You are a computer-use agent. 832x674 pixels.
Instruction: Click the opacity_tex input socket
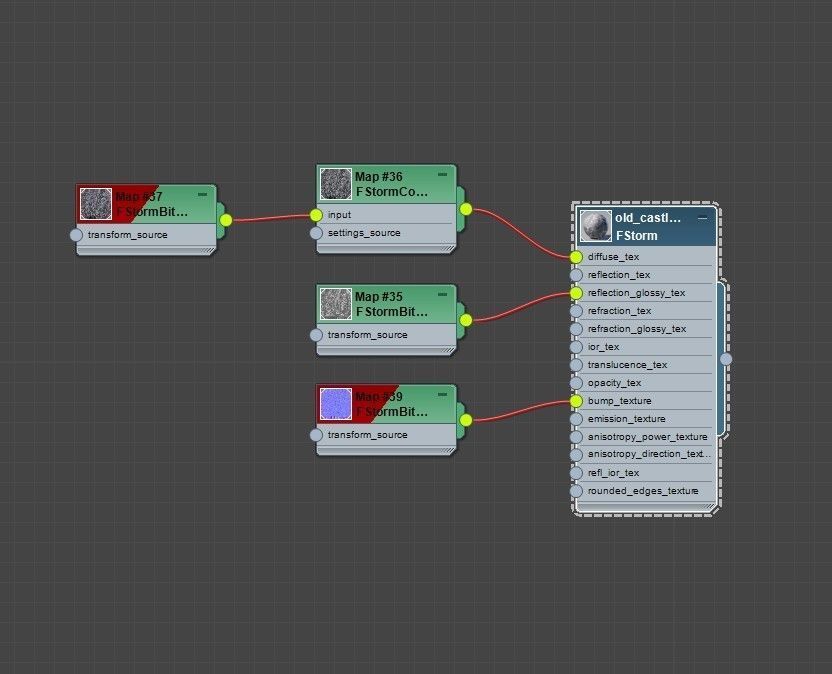[x=576, y=383]
